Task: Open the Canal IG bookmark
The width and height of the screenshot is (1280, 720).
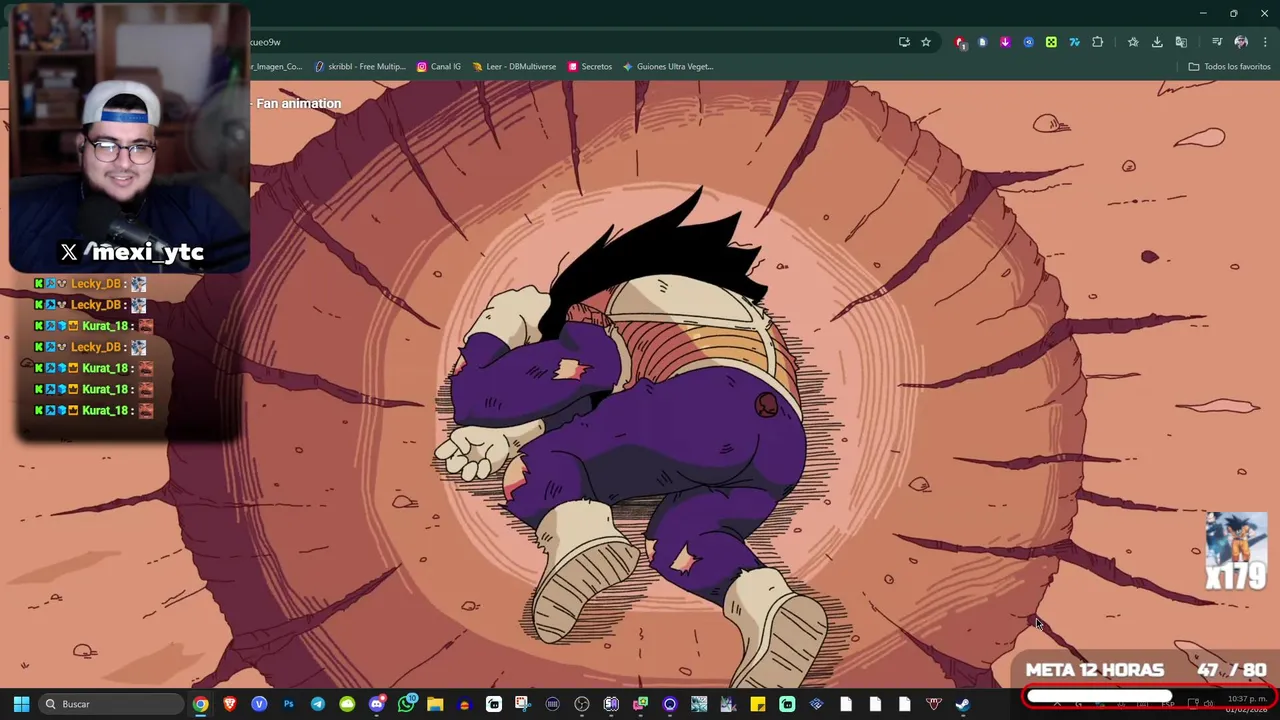Action: click(438, 66)
